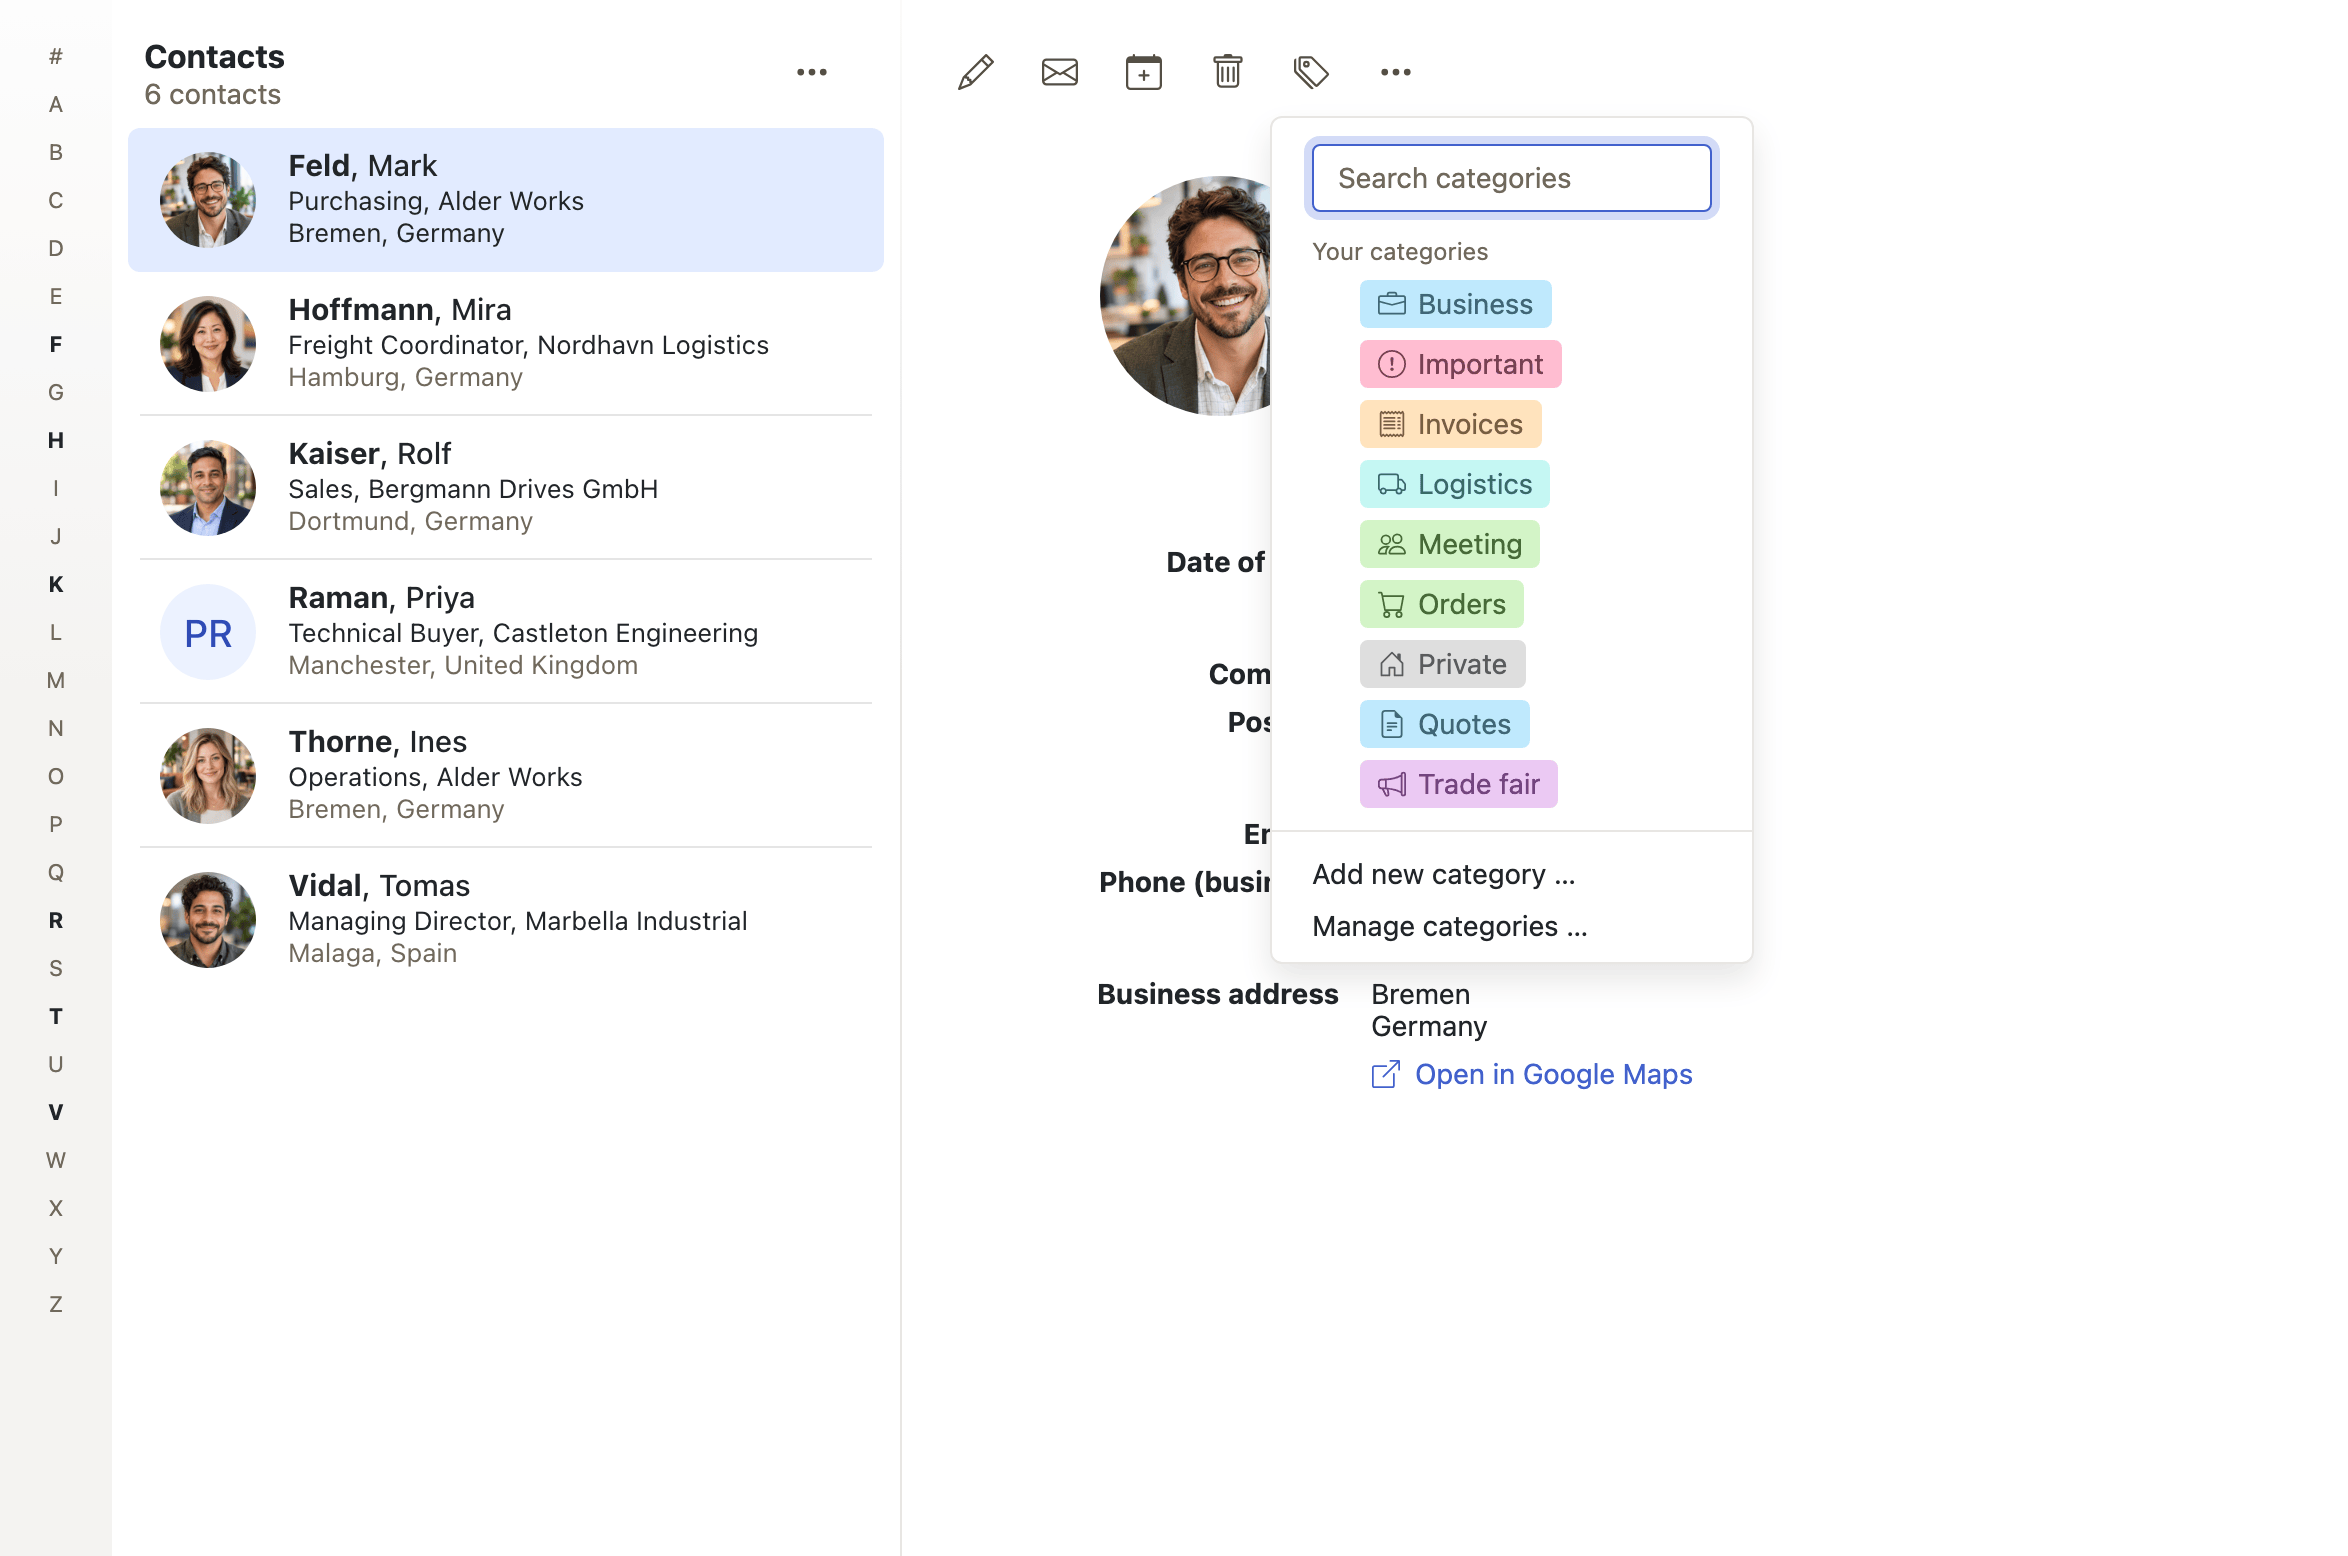Choose the Orders category

pos(1441,604)
